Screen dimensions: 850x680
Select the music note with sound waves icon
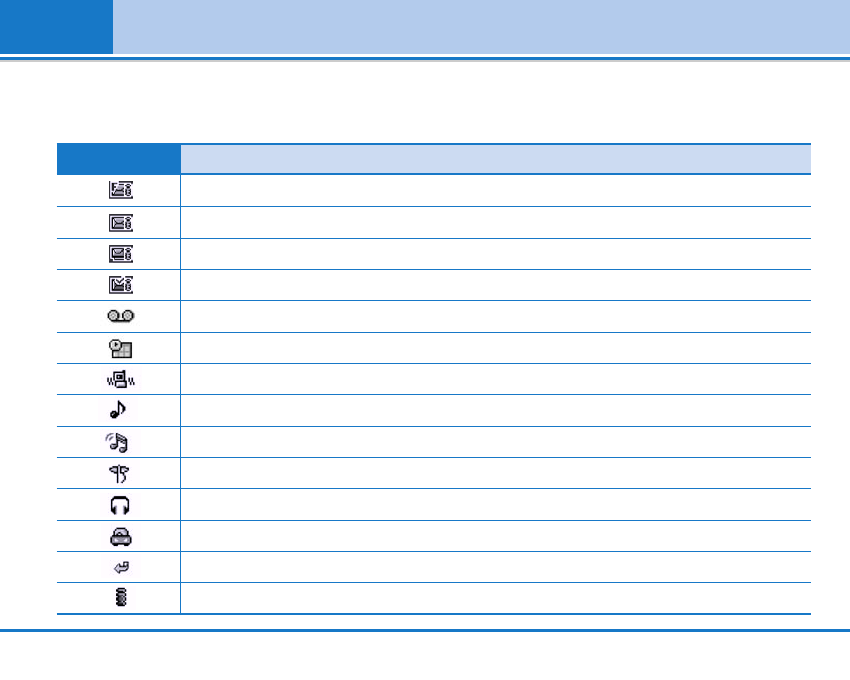coord(119,442)
